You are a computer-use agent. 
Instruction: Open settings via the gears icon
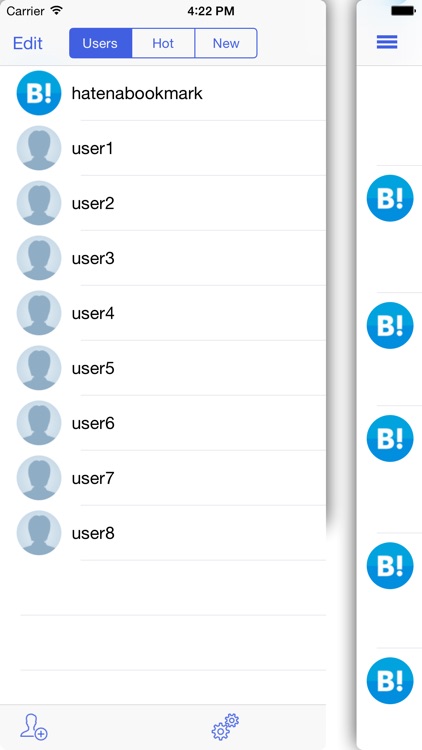click(225, 727)
